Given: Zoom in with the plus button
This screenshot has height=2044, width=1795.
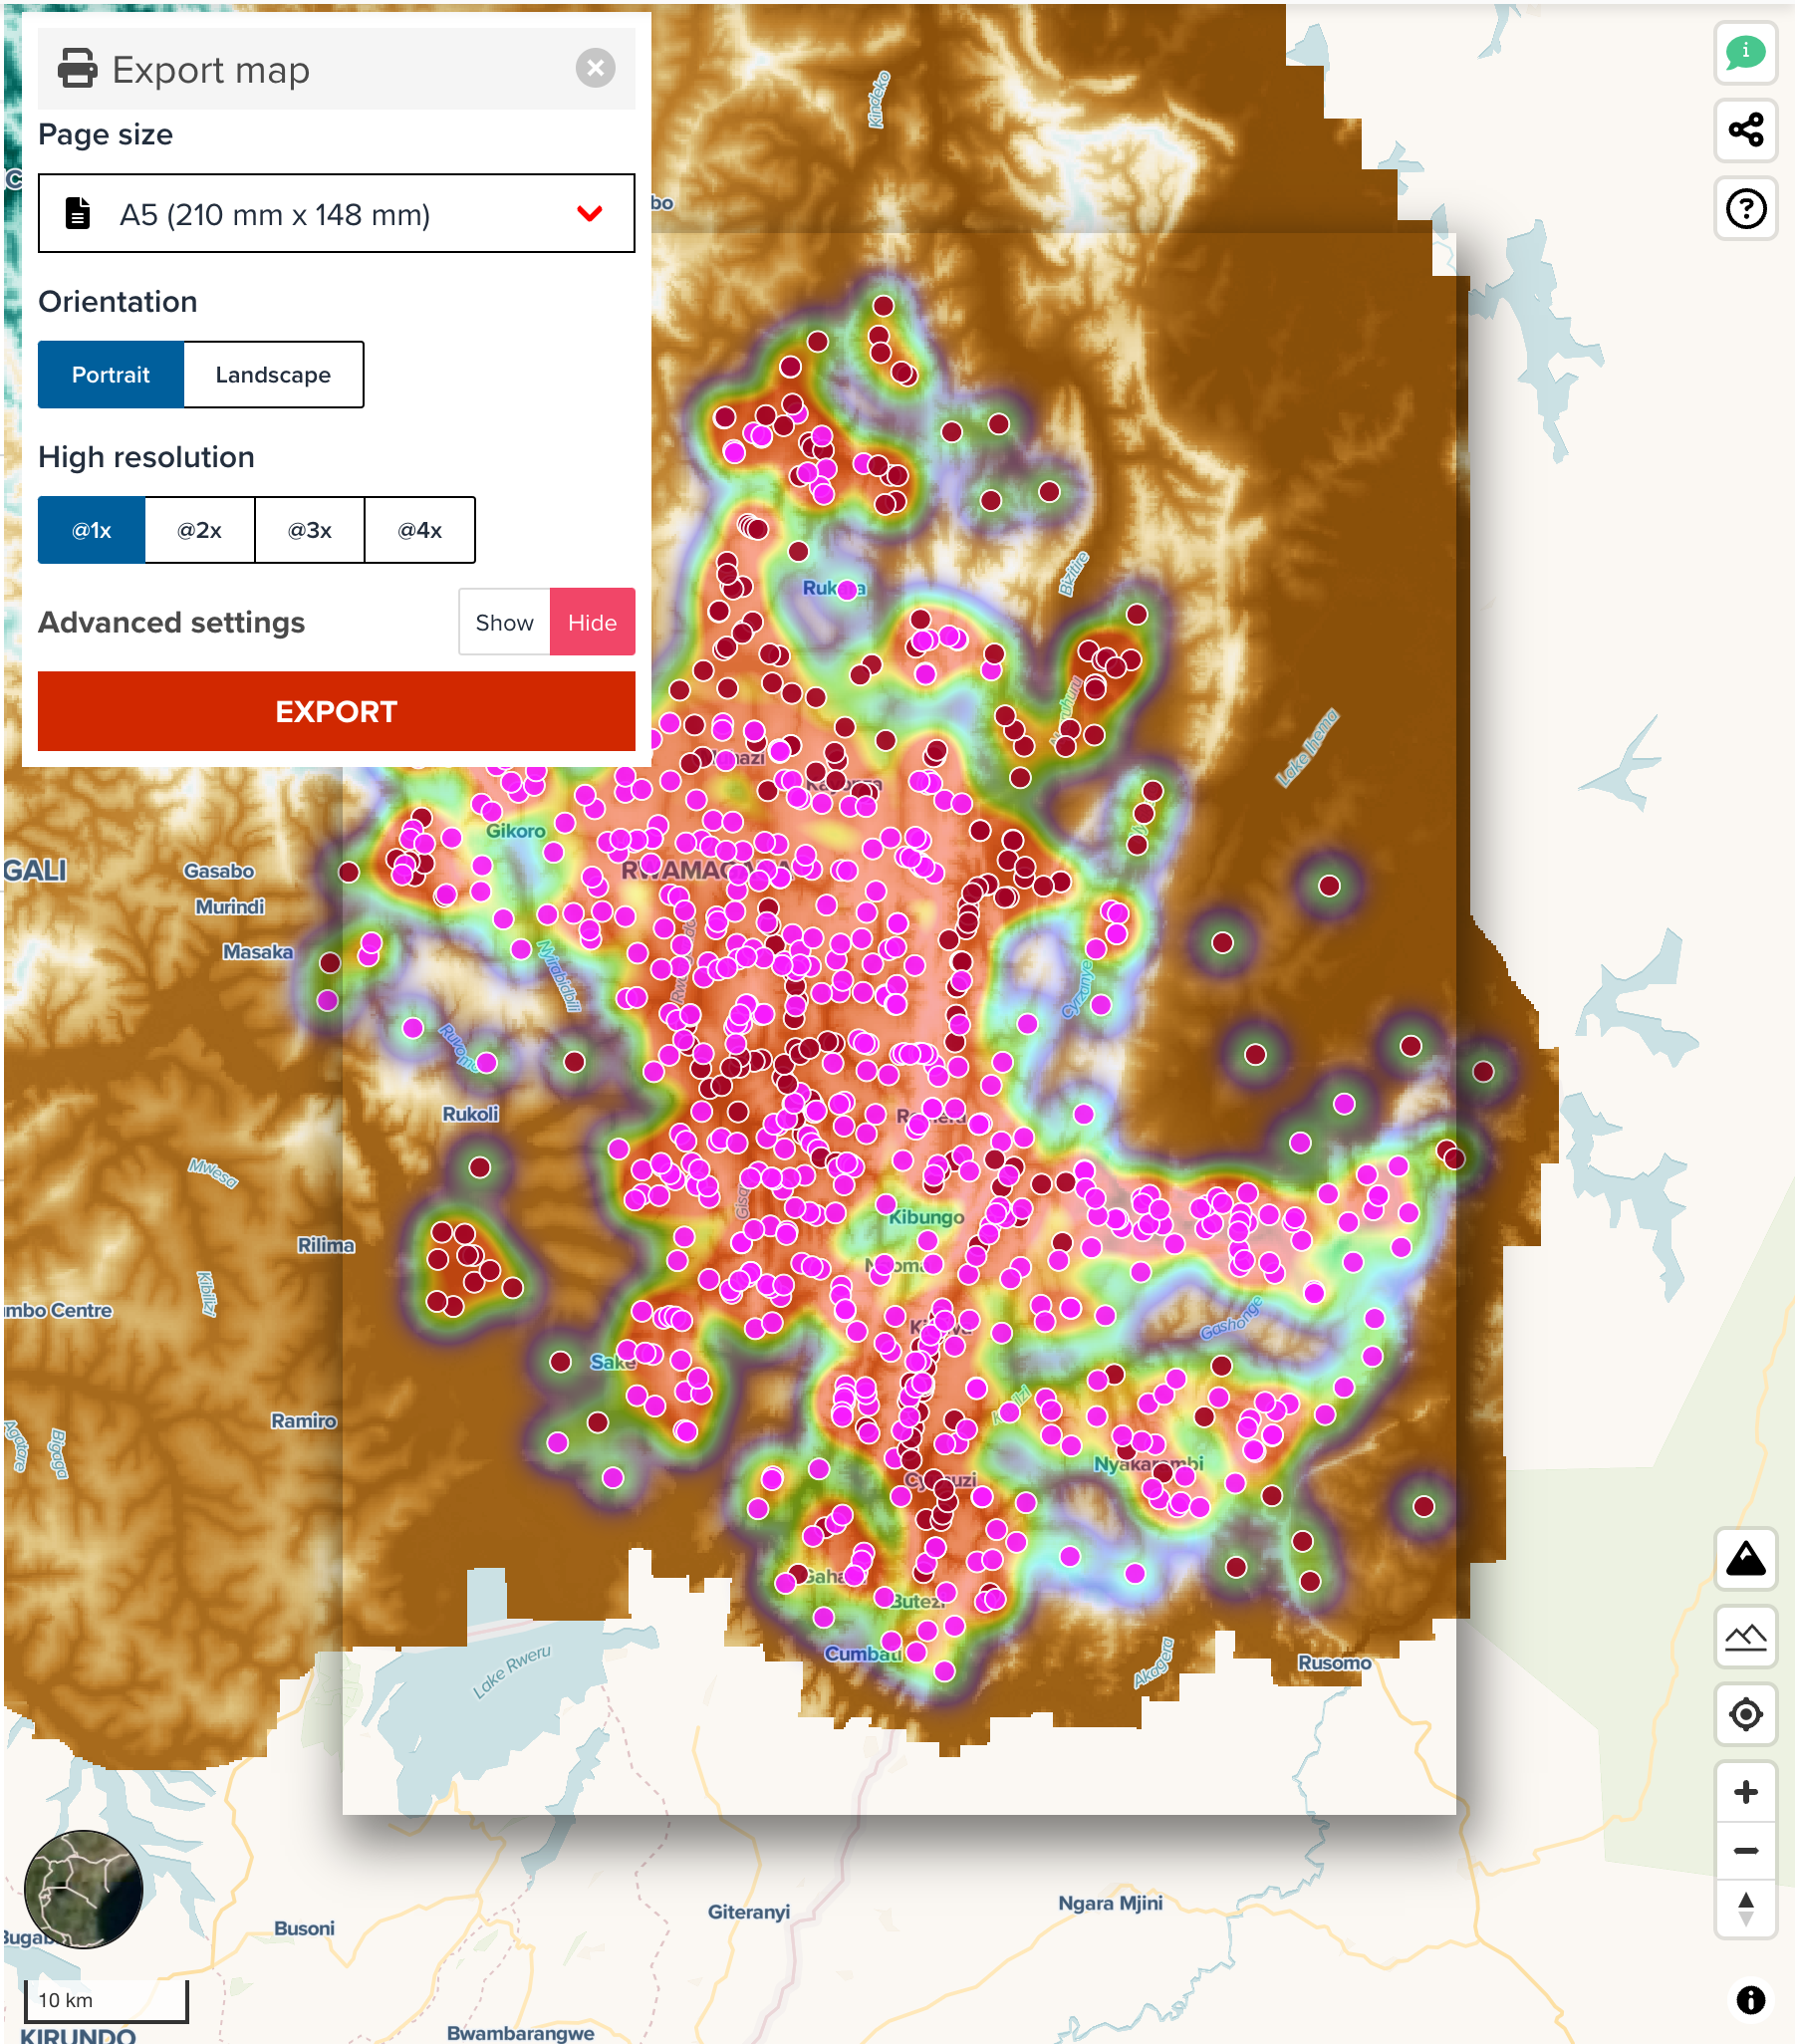Looking at the screenshot, I should [x=1745, y=1792].
